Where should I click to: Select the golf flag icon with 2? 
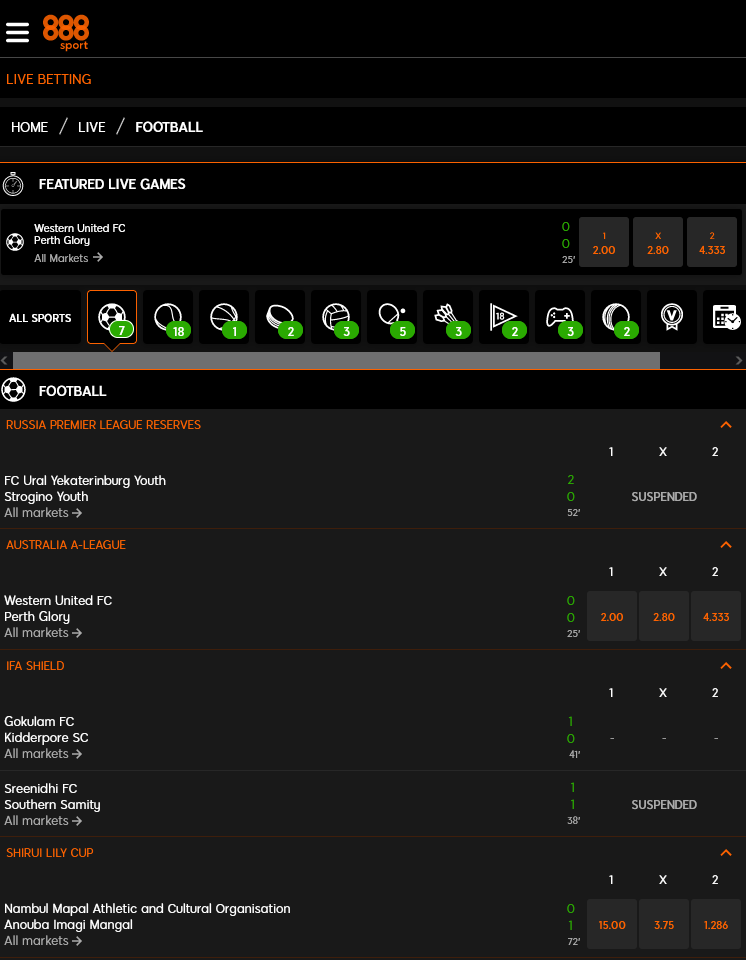tap(504, 317)
